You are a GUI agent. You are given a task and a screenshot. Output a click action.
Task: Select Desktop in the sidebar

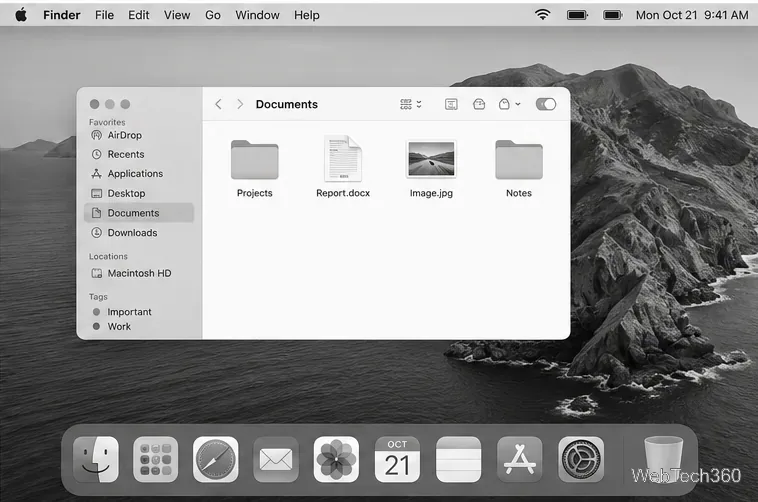(139, 193)
